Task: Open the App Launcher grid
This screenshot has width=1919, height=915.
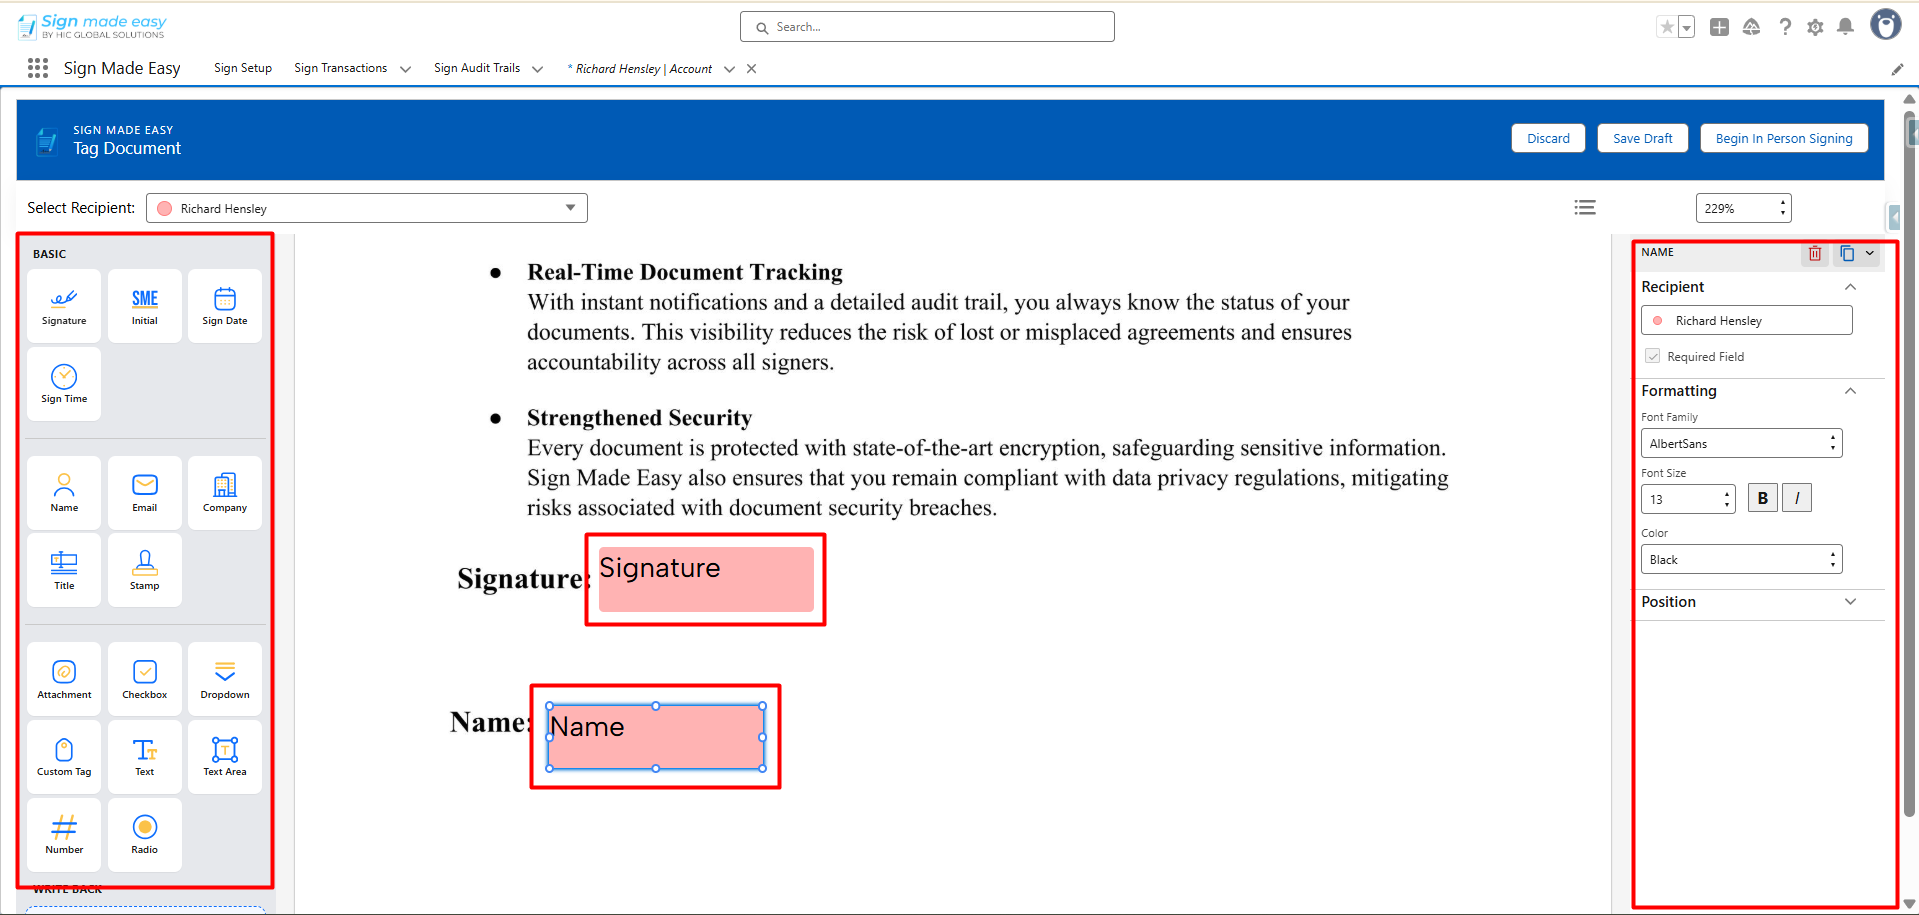Action: pos(38,68)
